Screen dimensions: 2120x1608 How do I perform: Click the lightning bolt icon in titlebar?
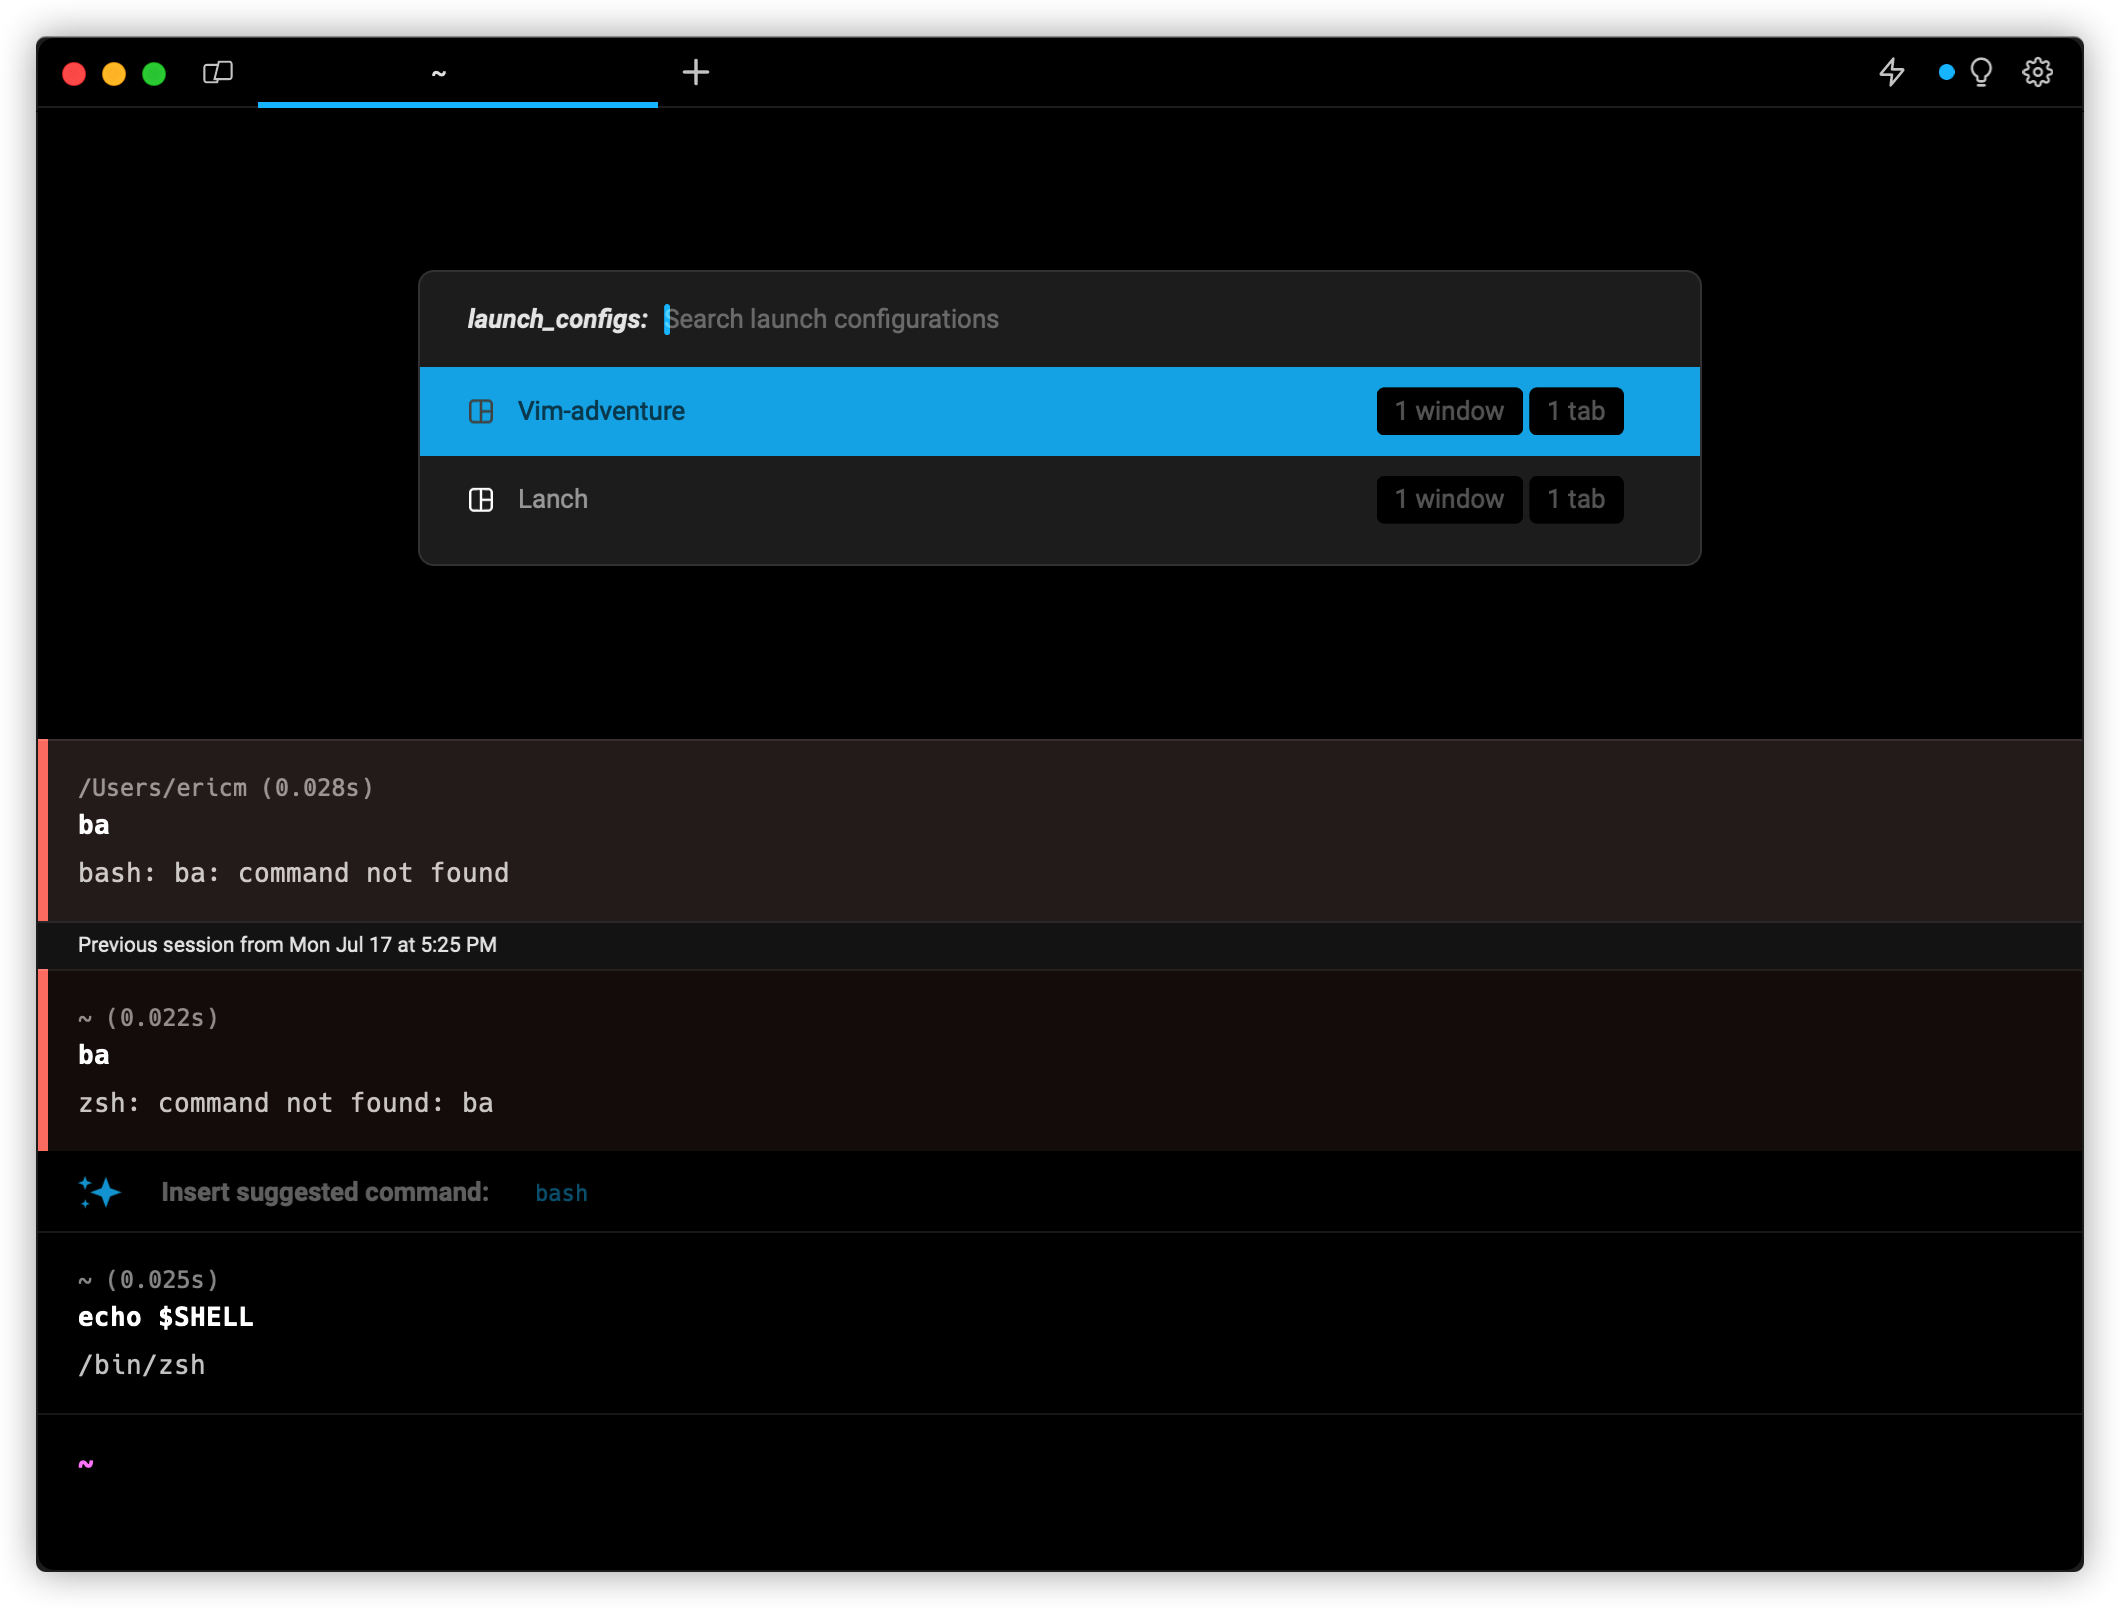click(x=1892, y=72)
